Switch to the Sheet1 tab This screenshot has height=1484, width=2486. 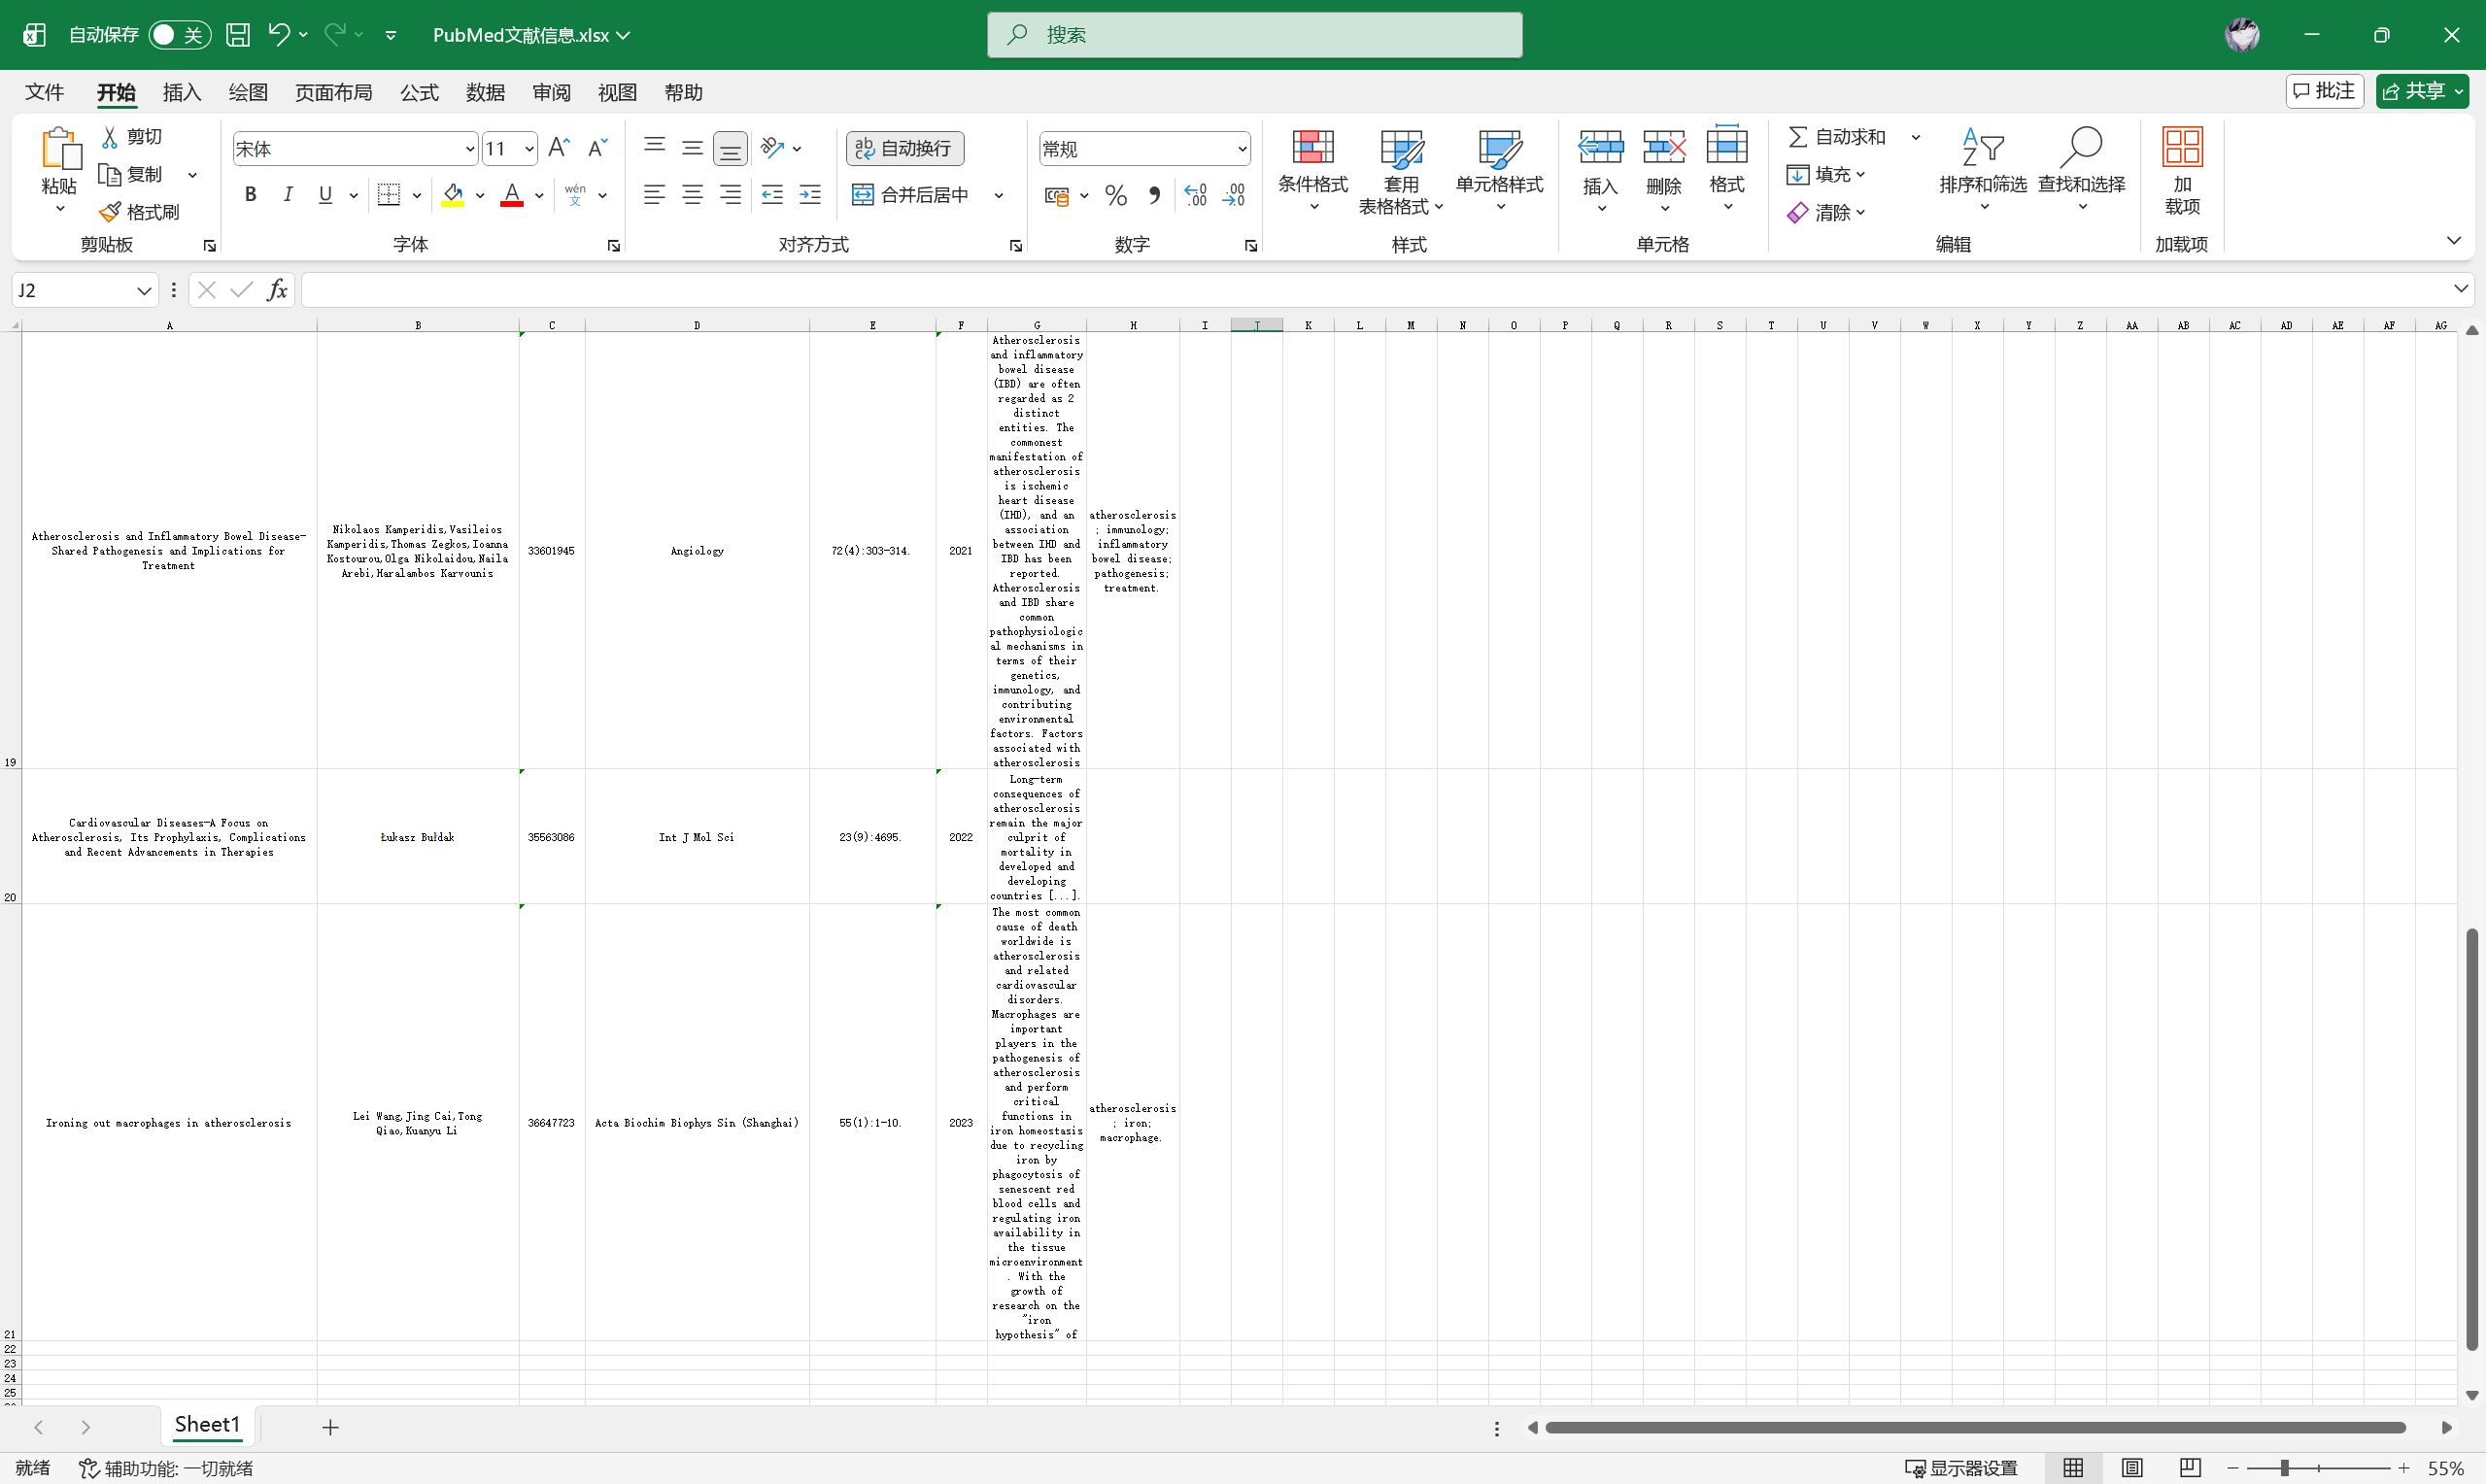[207, 1425]
